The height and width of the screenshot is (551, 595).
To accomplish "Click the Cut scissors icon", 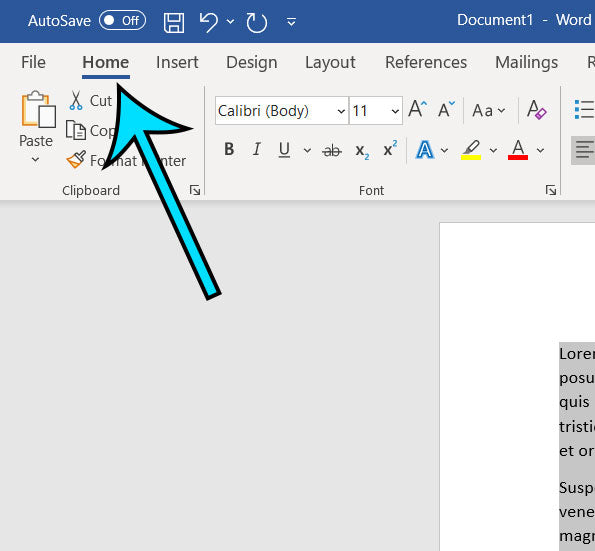I will pyautogui.click(x=76, y=101).
